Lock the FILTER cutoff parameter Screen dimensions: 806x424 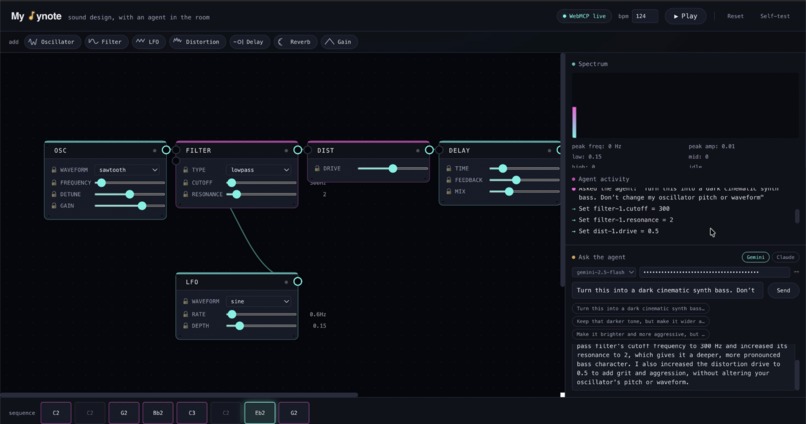pos(186,182)
